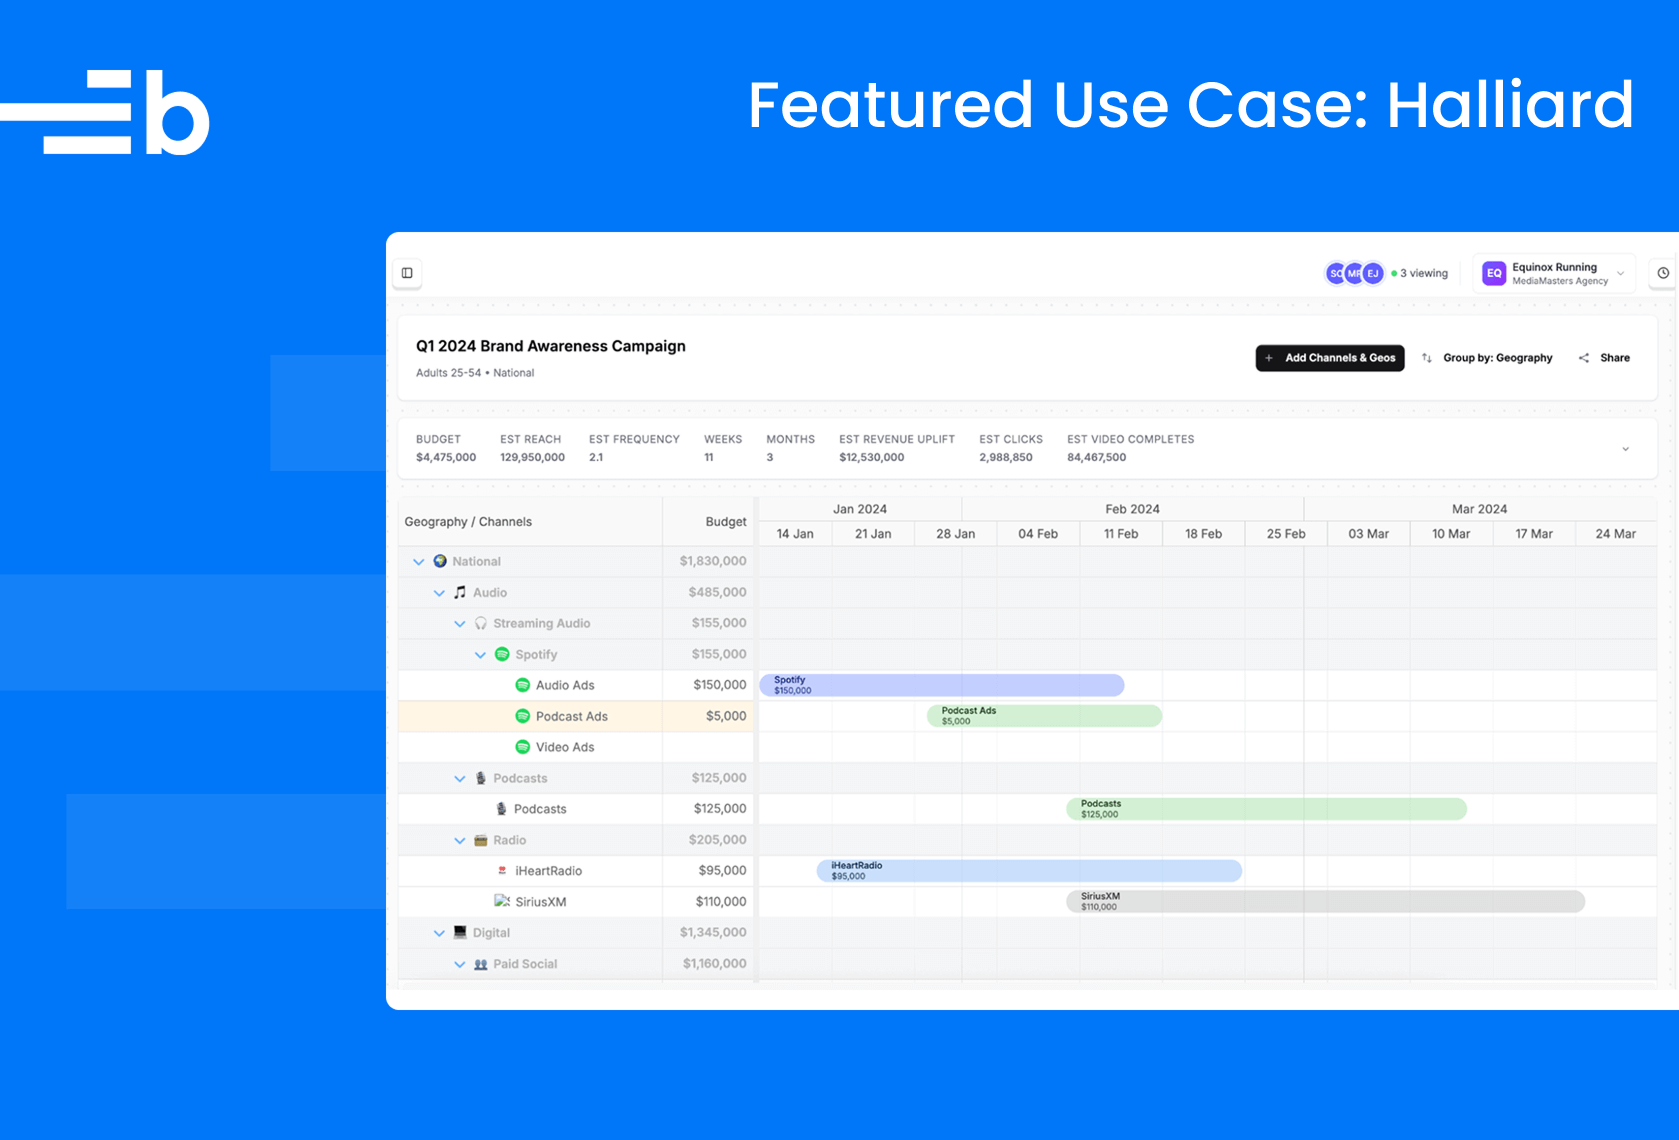Screen dimensions: 1679x1140
Task: Expand the summary metrics chevron
Action: 1625,449
